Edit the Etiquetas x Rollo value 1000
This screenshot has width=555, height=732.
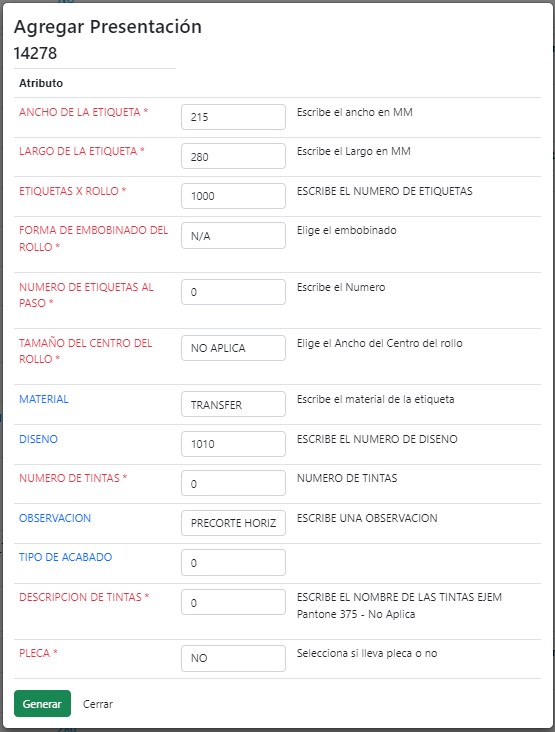233,196
